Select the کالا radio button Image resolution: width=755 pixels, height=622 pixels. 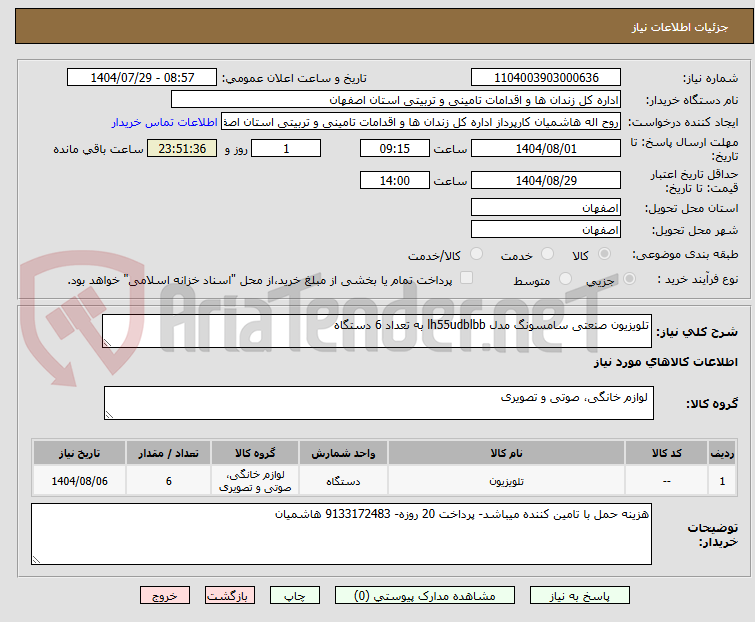point(604,254)
